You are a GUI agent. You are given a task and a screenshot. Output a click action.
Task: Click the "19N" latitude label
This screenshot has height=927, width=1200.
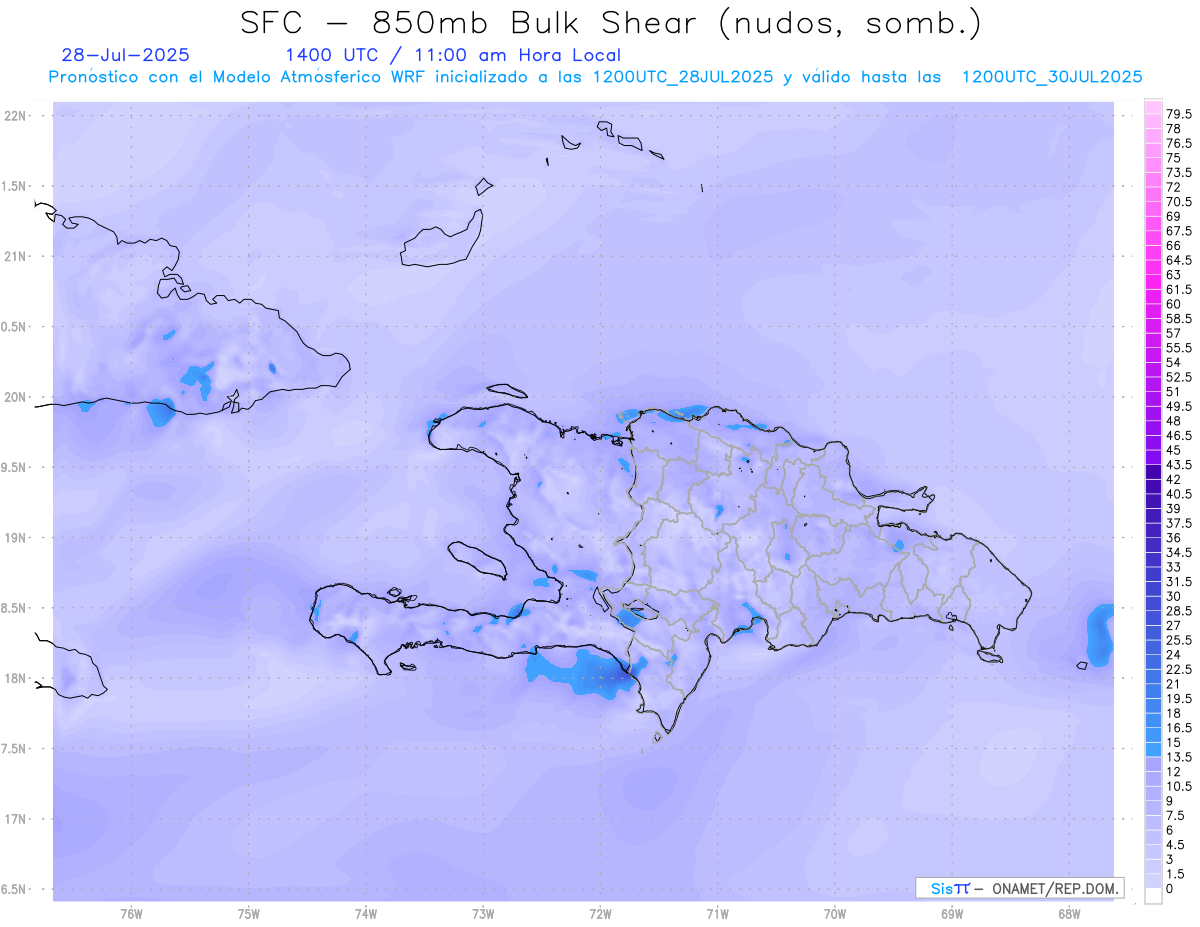click(15, 538)
